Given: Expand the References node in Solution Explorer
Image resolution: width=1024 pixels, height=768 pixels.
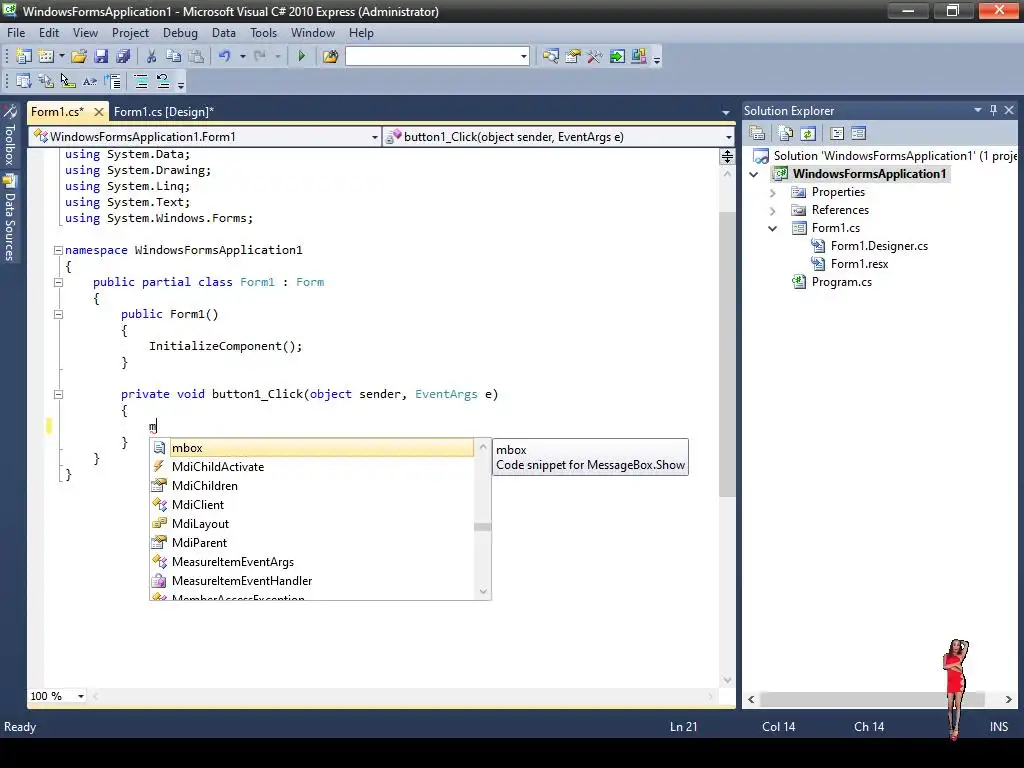Looking at the screenshot, I should pos(773,211).
